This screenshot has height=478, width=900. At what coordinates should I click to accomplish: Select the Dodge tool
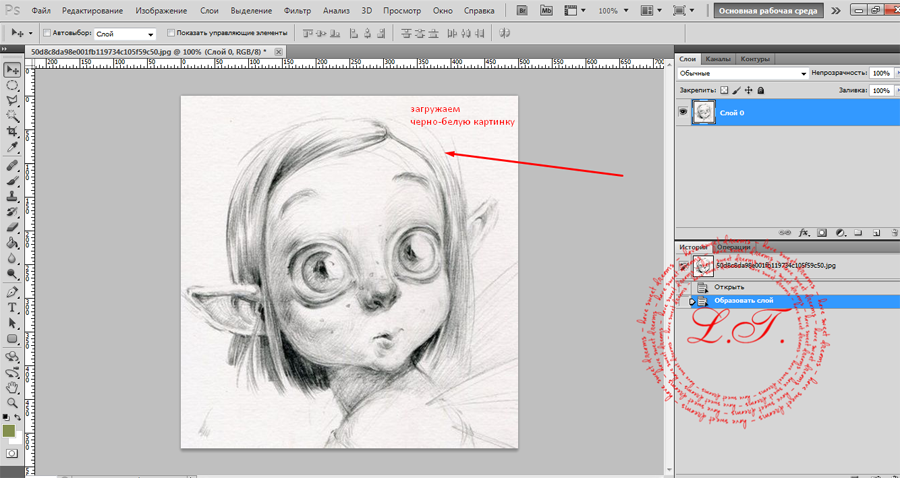tap(12, 274)
